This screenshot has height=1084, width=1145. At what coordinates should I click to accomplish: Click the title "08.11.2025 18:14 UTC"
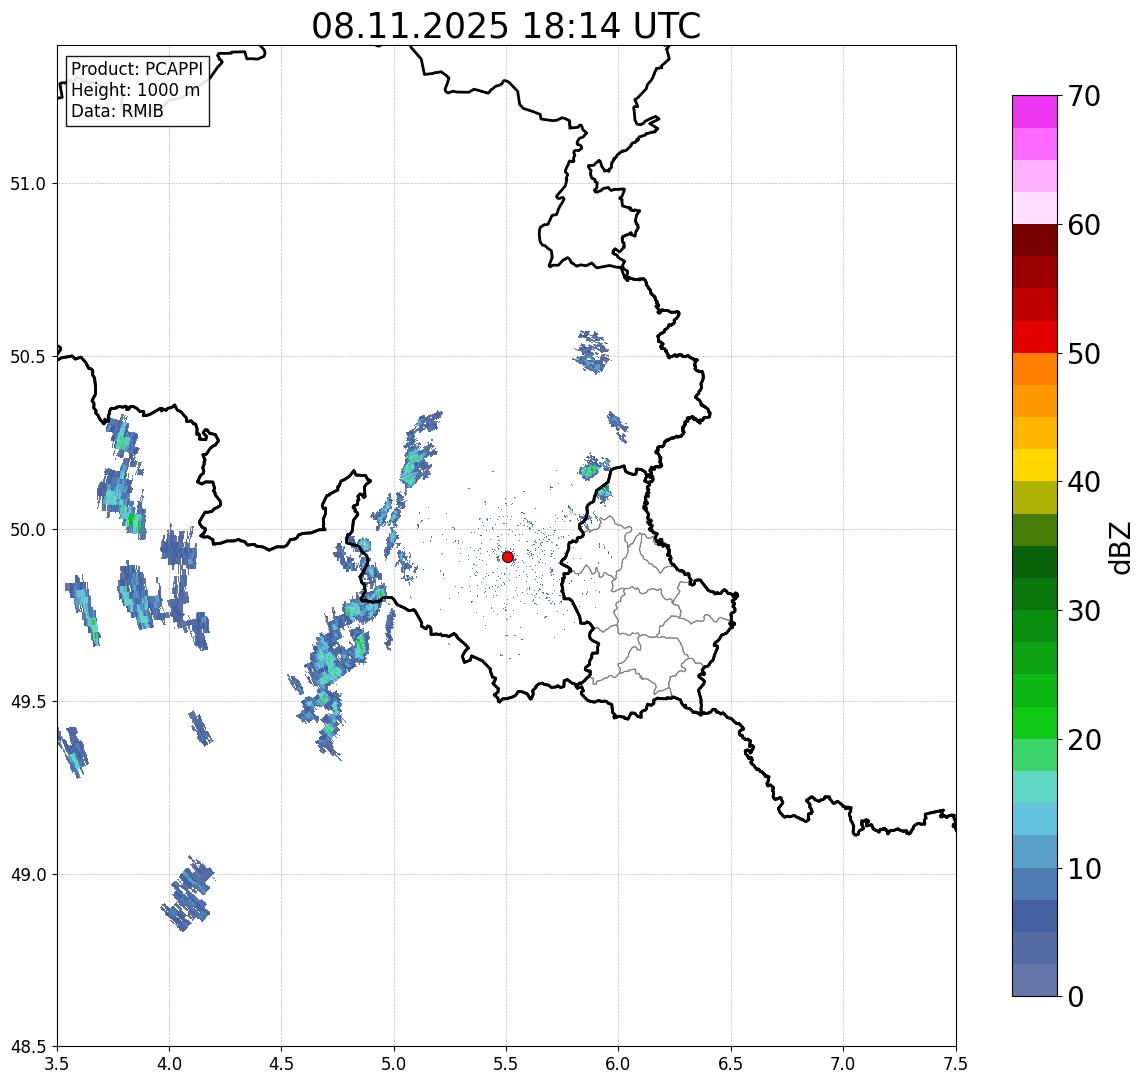pyautogui.click(x=506, y=26)
